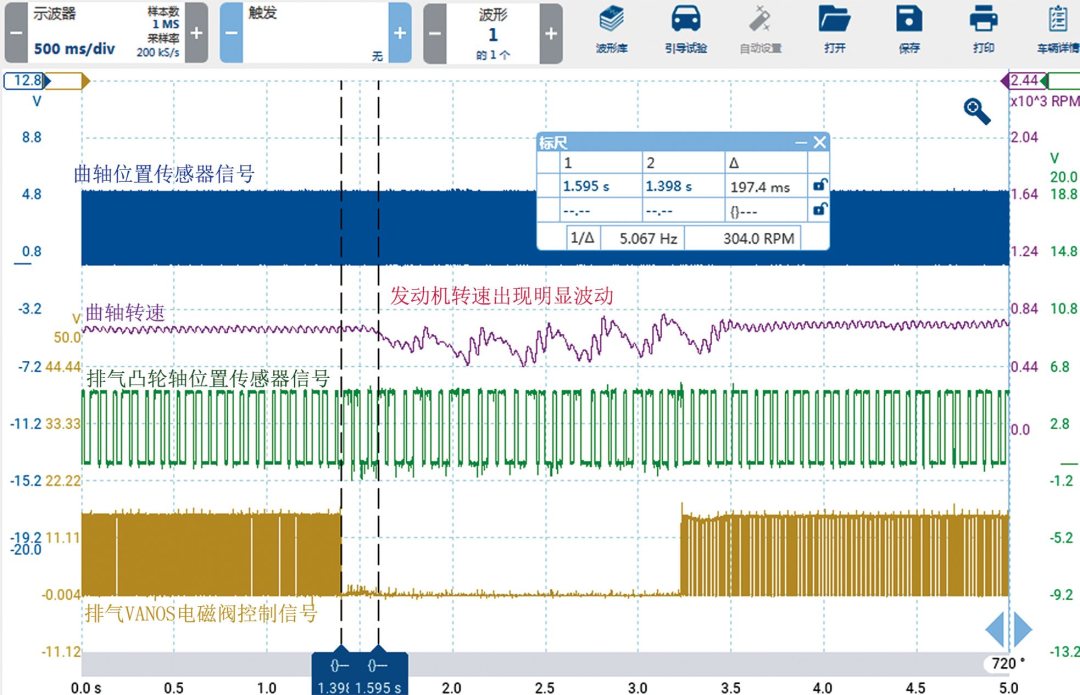The width and height of the screenshot is (1080, 695).
Task: Print the capture (打印)
Action: coord(984,30)
